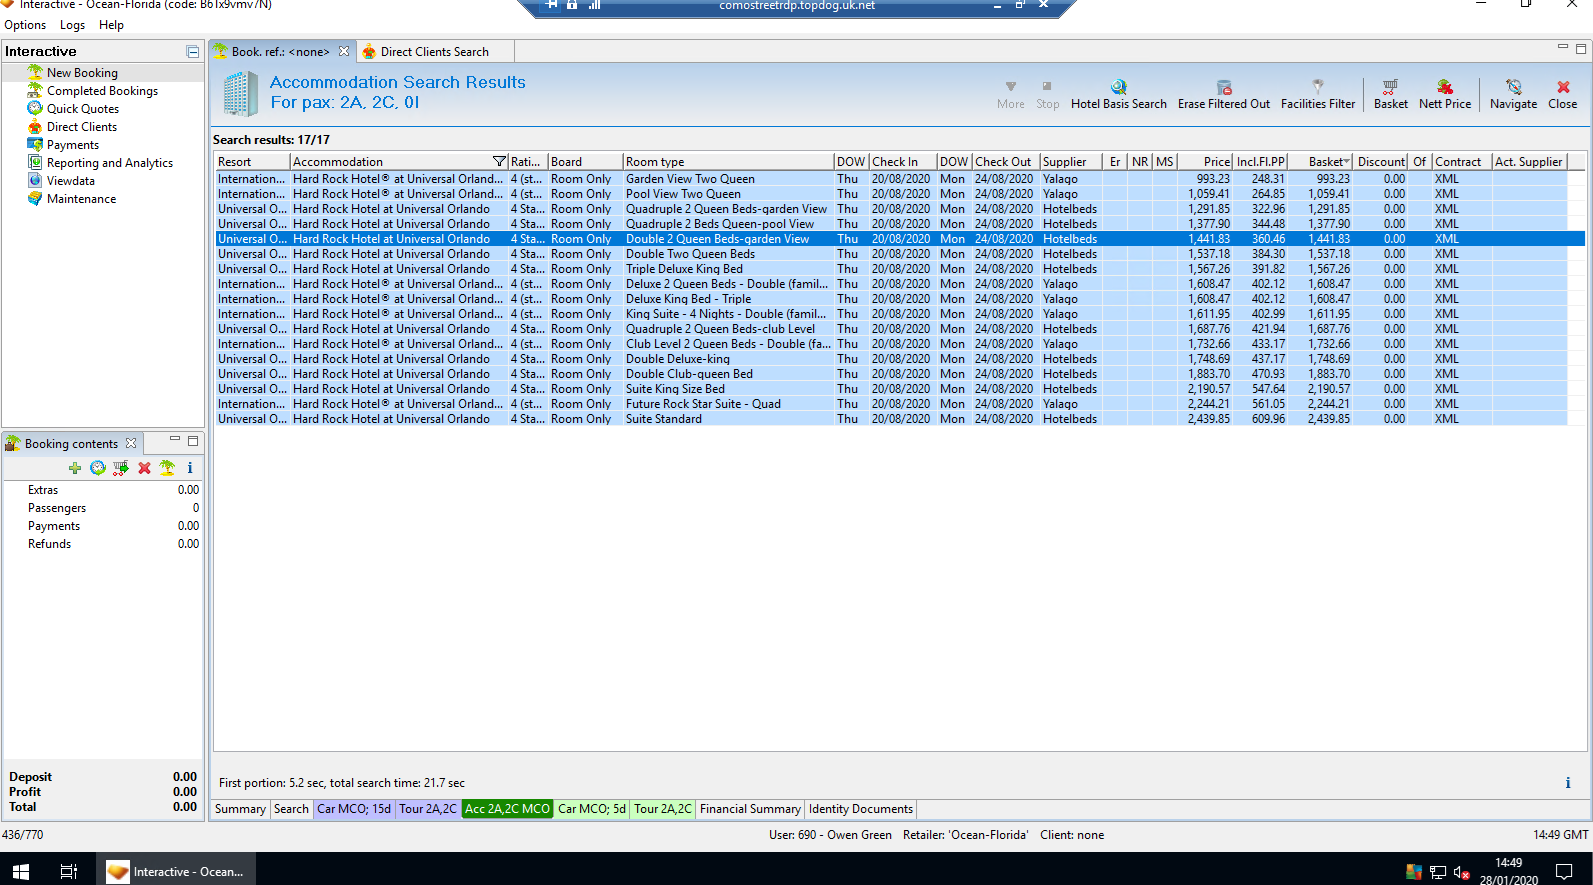Select Viewdata in sidebar
The height and width of the screenshot is (885, 1593).
click(x=71, y=181)
